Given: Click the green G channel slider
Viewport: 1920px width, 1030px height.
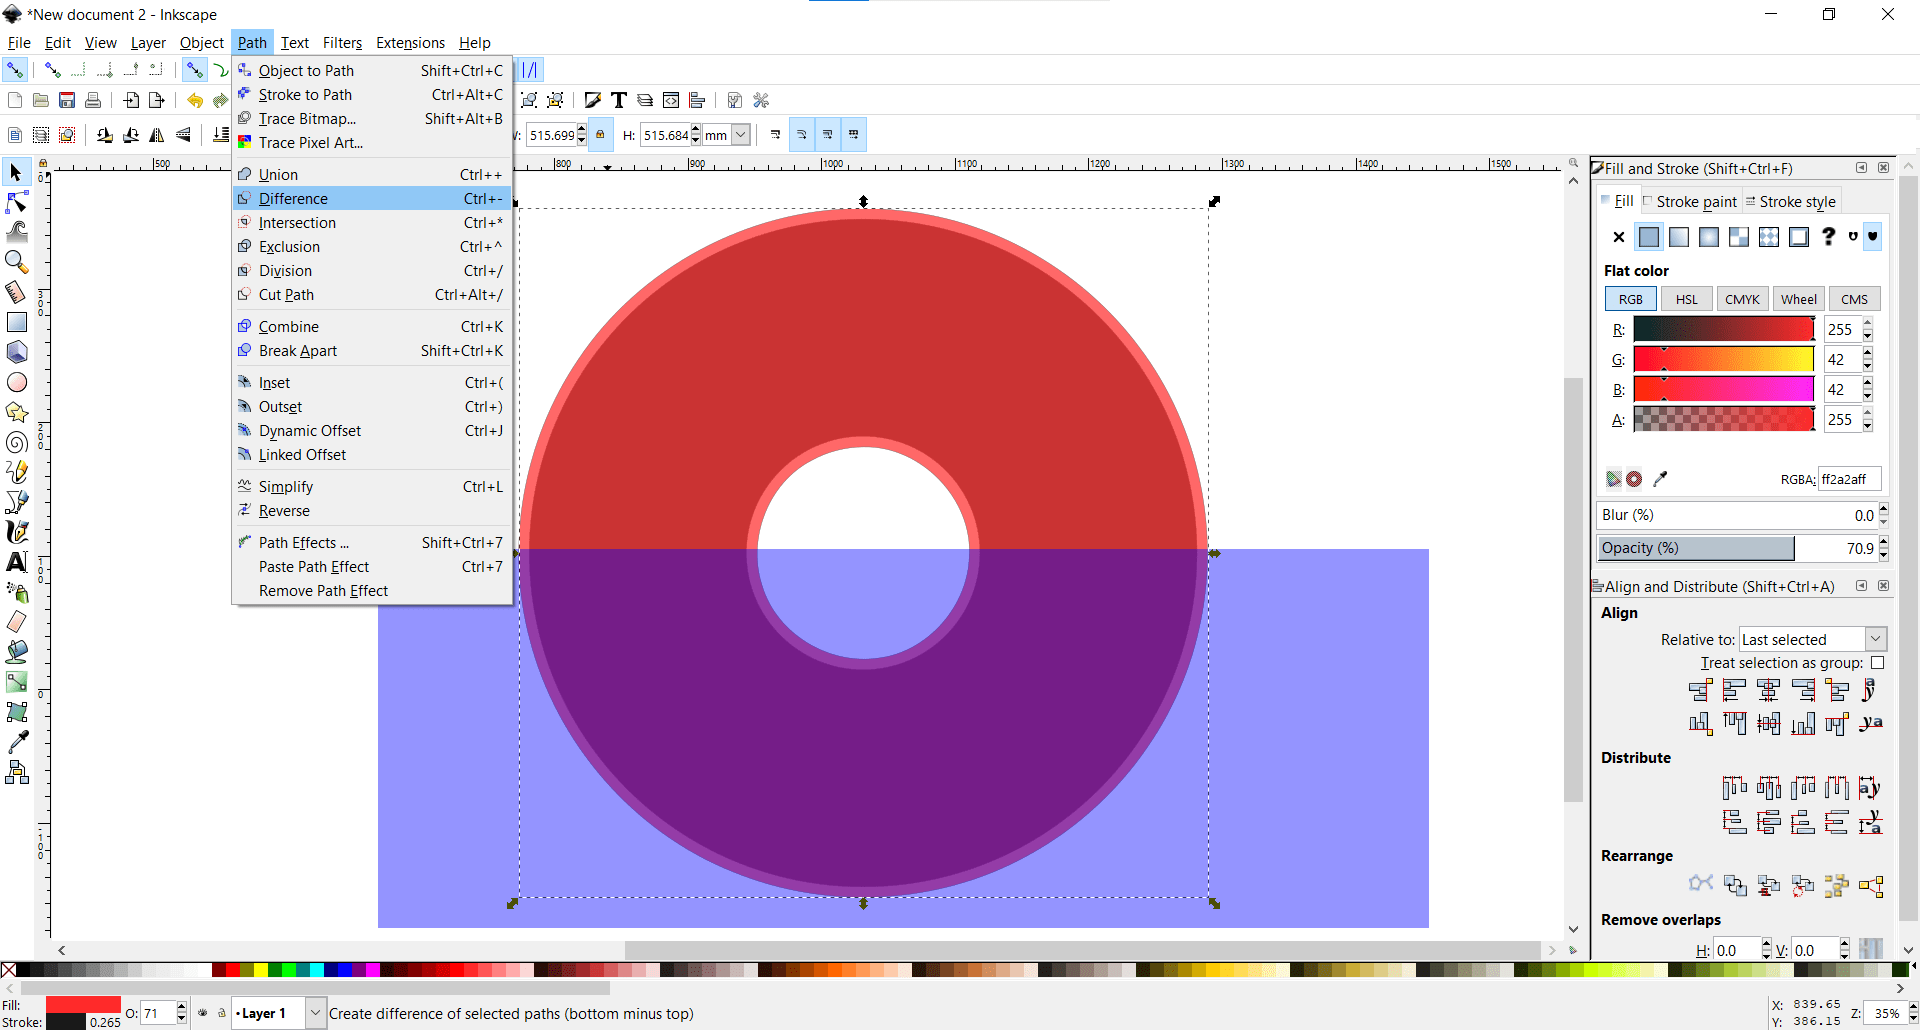Looking at the screenshot, I should (x=1724, y=360).
